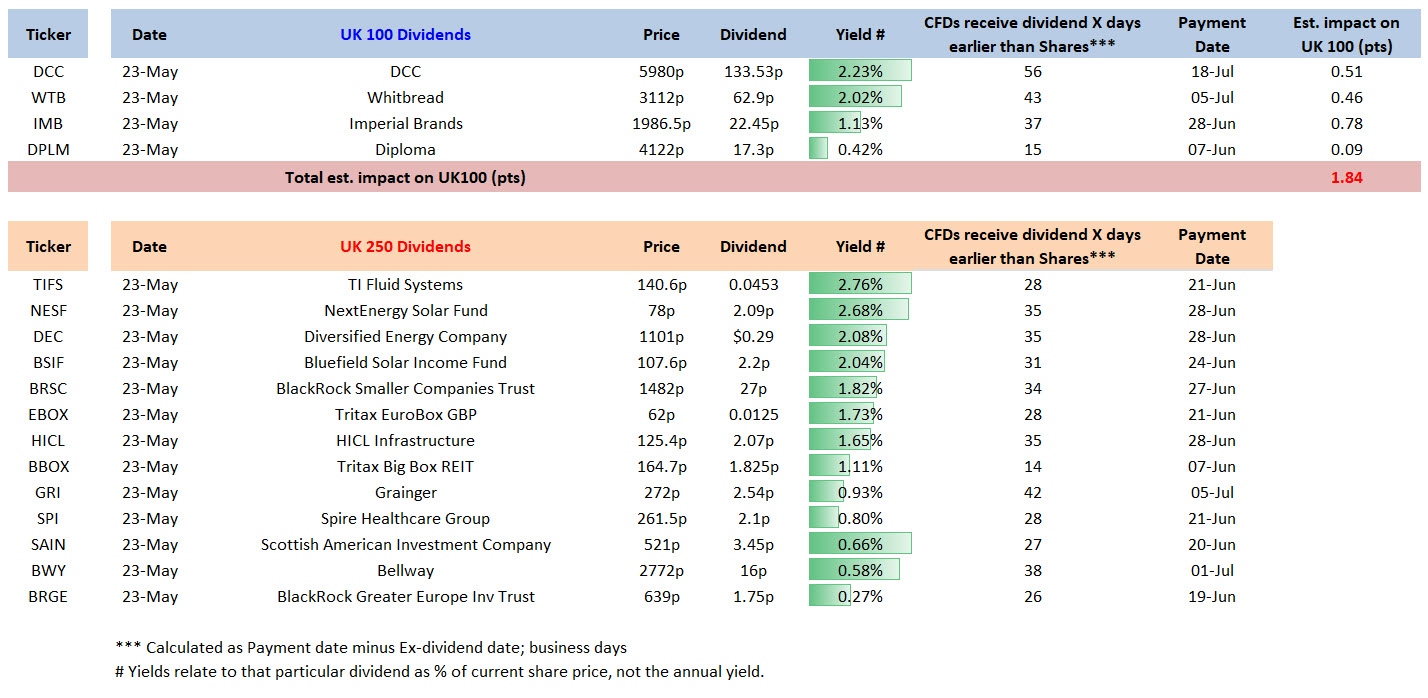
Task: Click the 2.76% yield bar
Action: (x=860, y=283)
